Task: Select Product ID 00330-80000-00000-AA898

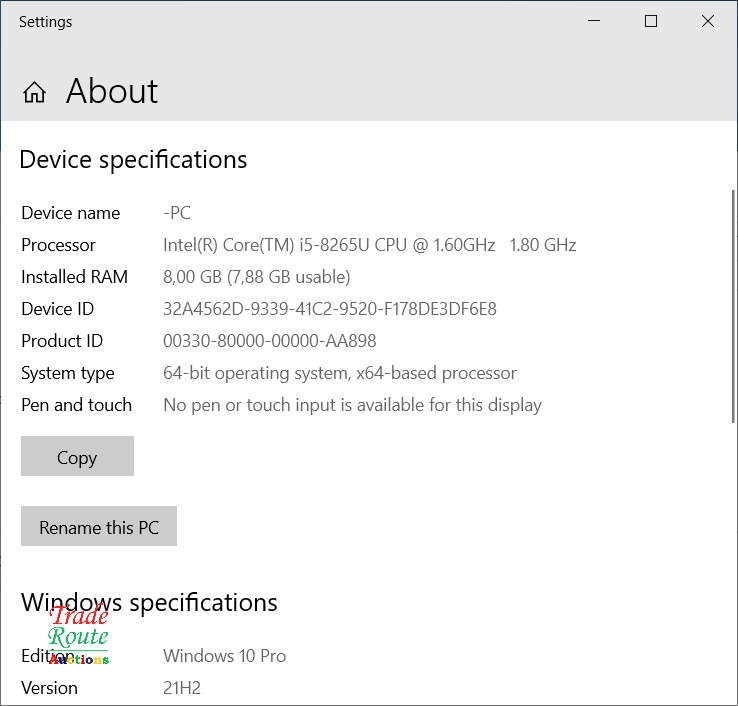Action: click(270, 341)
